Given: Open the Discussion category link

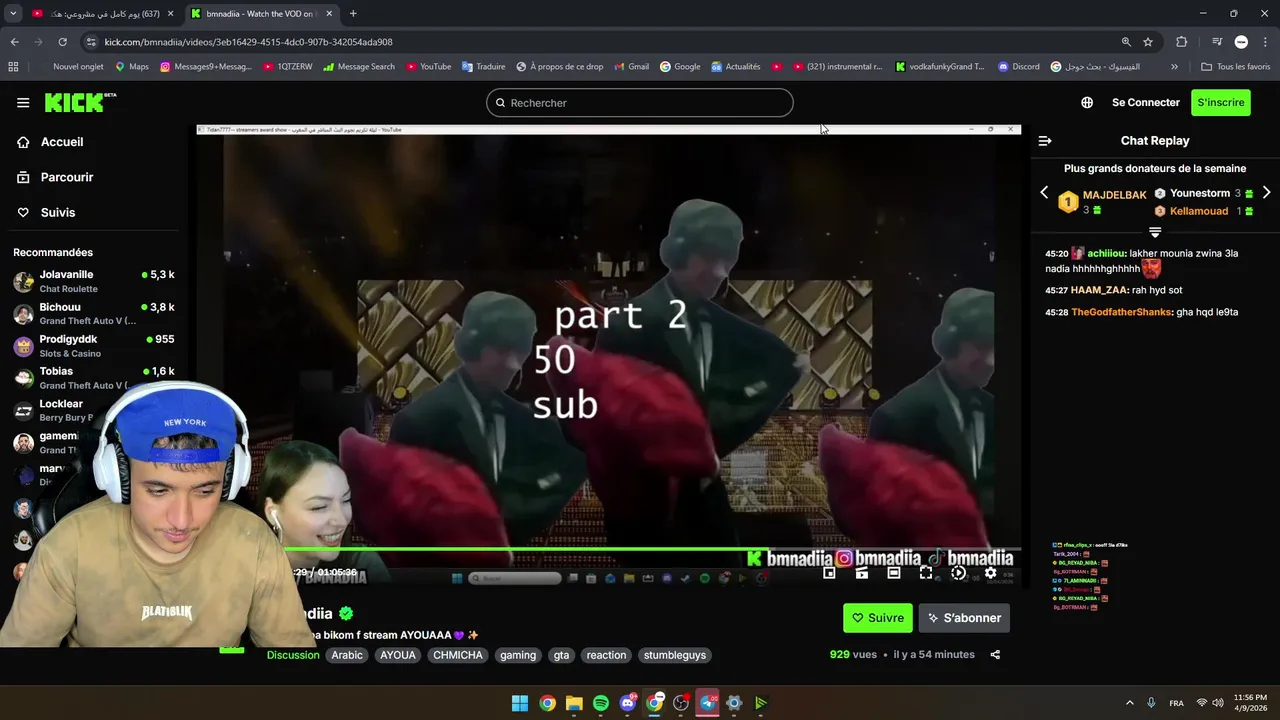Looking at the screenshot, I should tap(293, 655).
